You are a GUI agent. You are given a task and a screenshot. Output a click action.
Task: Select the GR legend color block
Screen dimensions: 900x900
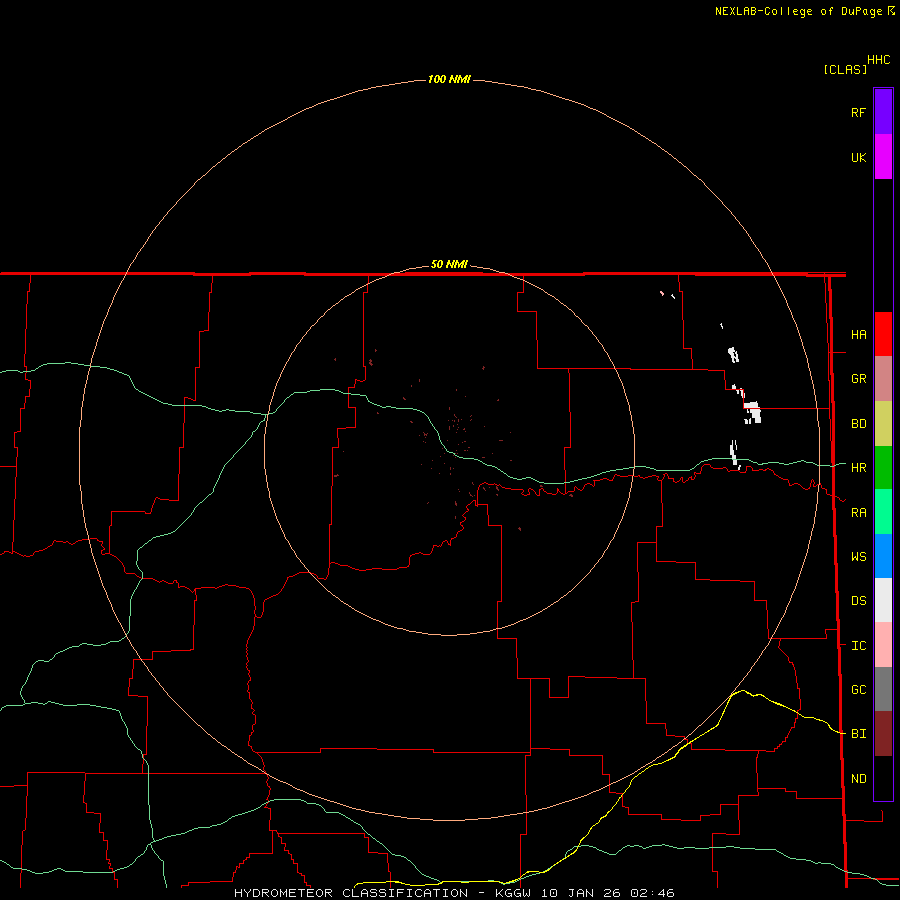coord(883,379)
